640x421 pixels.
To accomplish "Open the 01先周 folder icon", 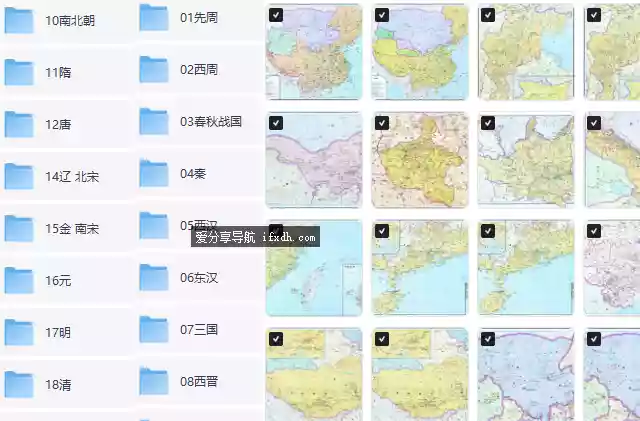I will click(154, 18).
